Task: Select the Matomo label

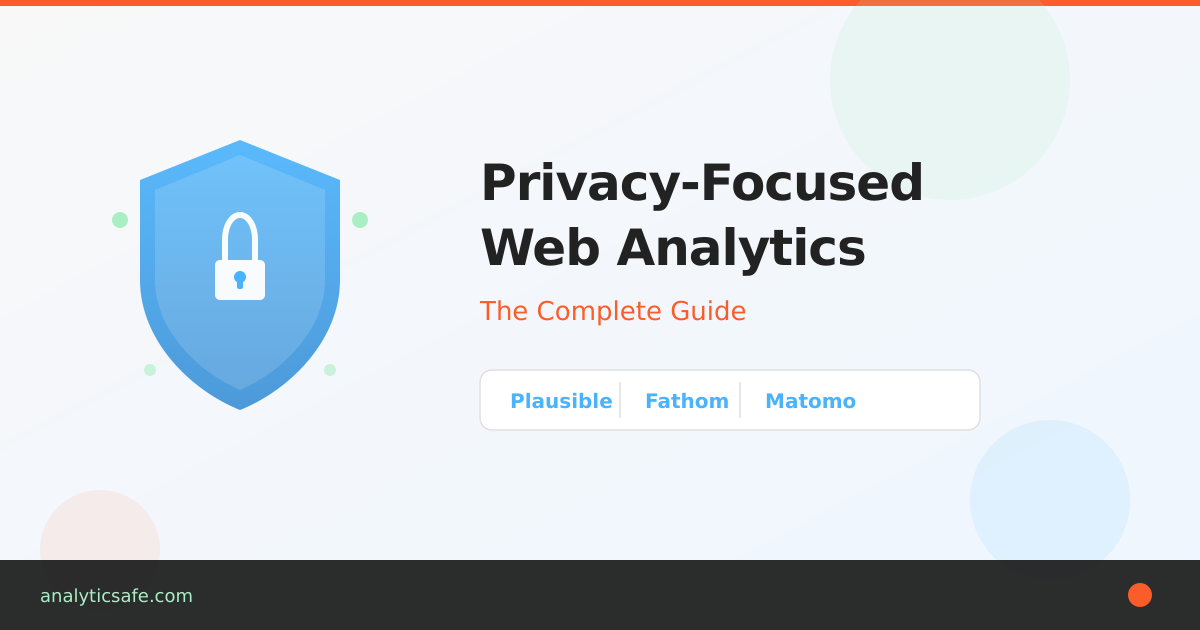Action: (810, 401)
